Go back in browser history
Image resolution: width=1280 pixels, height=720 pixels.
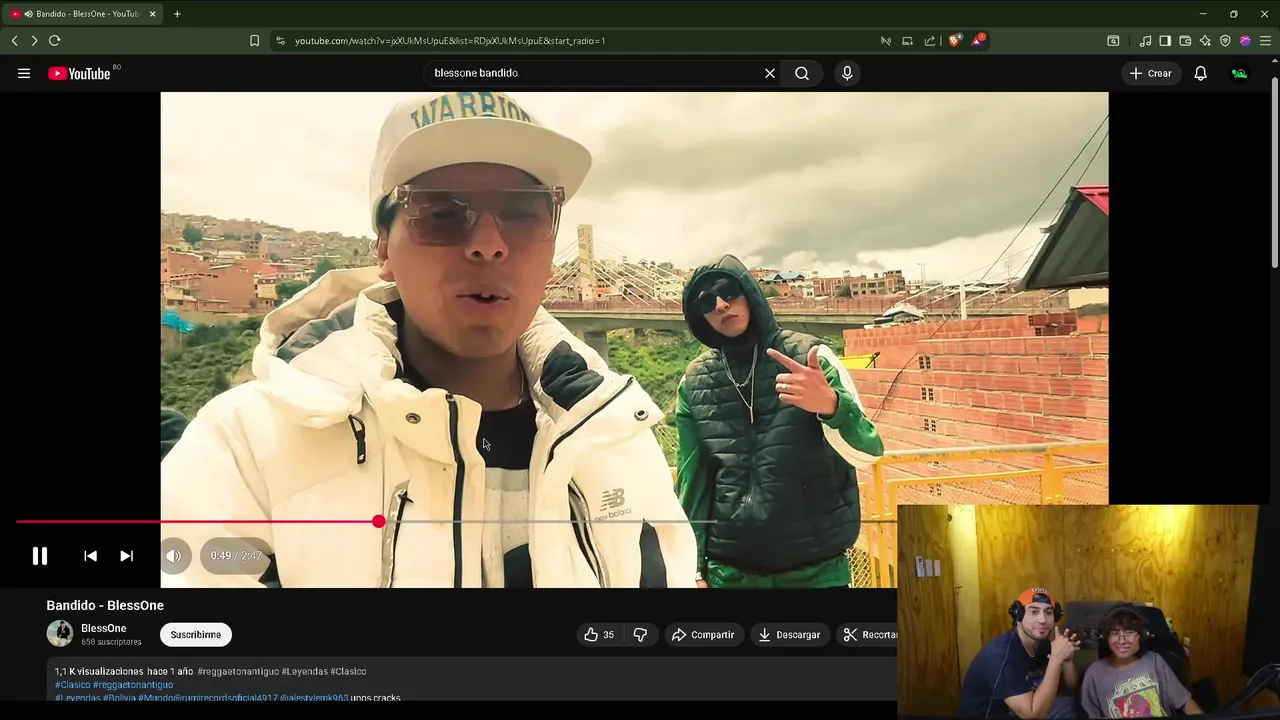[x=15, y=41]
